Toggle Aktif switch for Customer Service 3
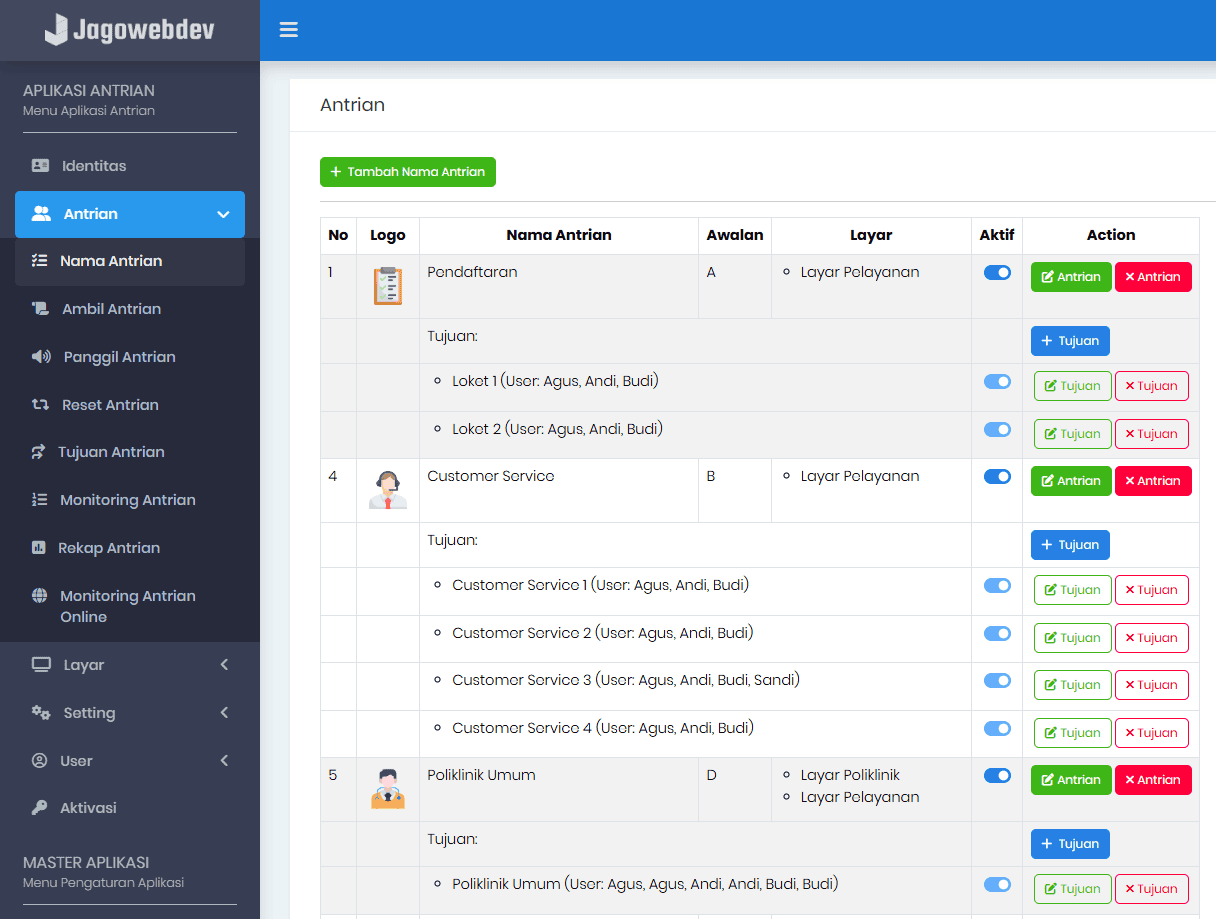 pyautogui.click(x=997, y=681)
